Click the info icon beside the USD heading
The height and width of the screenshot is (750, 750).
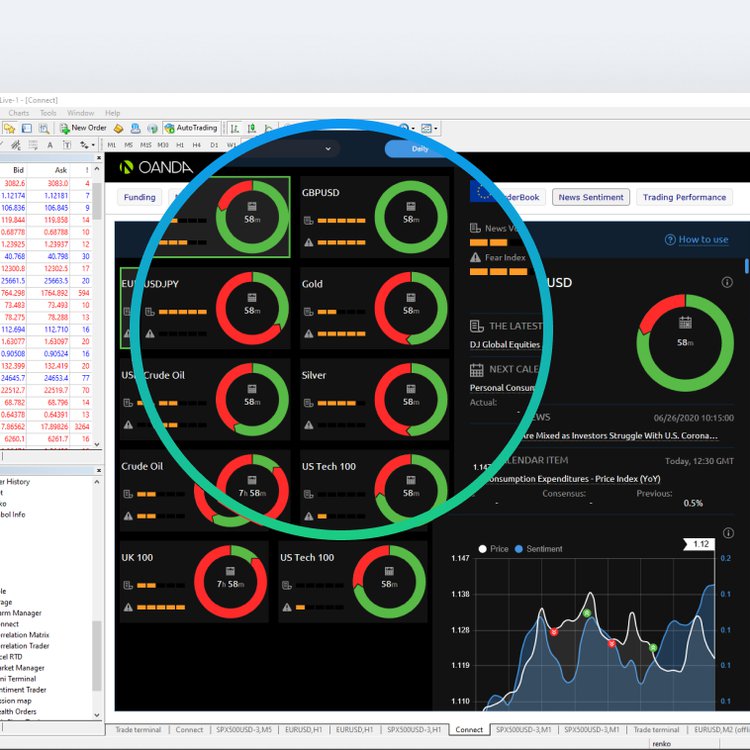pos(727,283)
